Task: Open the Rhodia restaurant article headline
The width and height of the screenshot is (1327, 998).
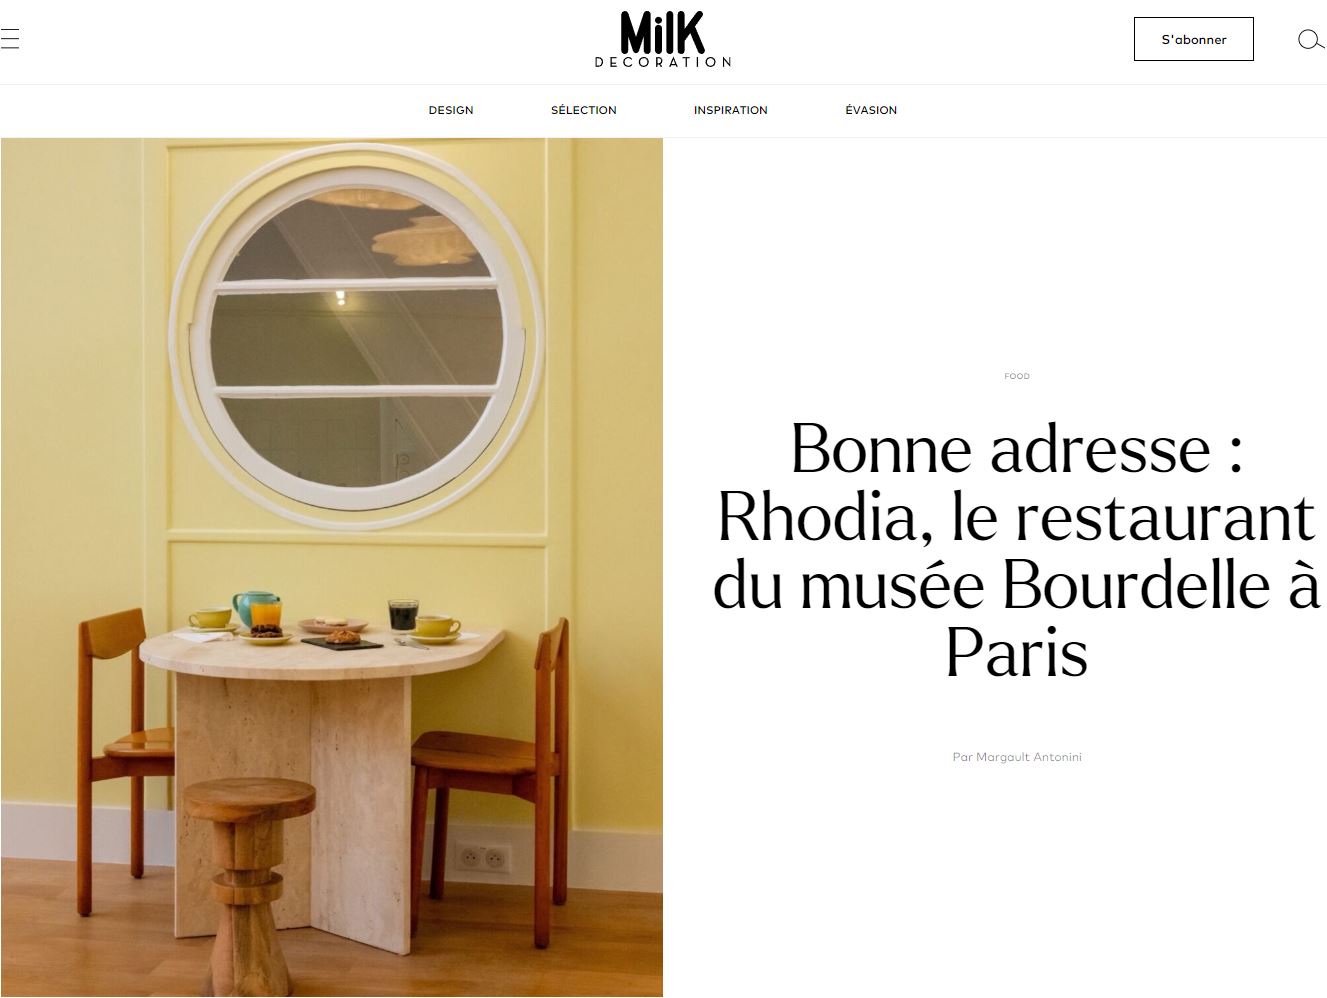Action: tap(1017, 550)
